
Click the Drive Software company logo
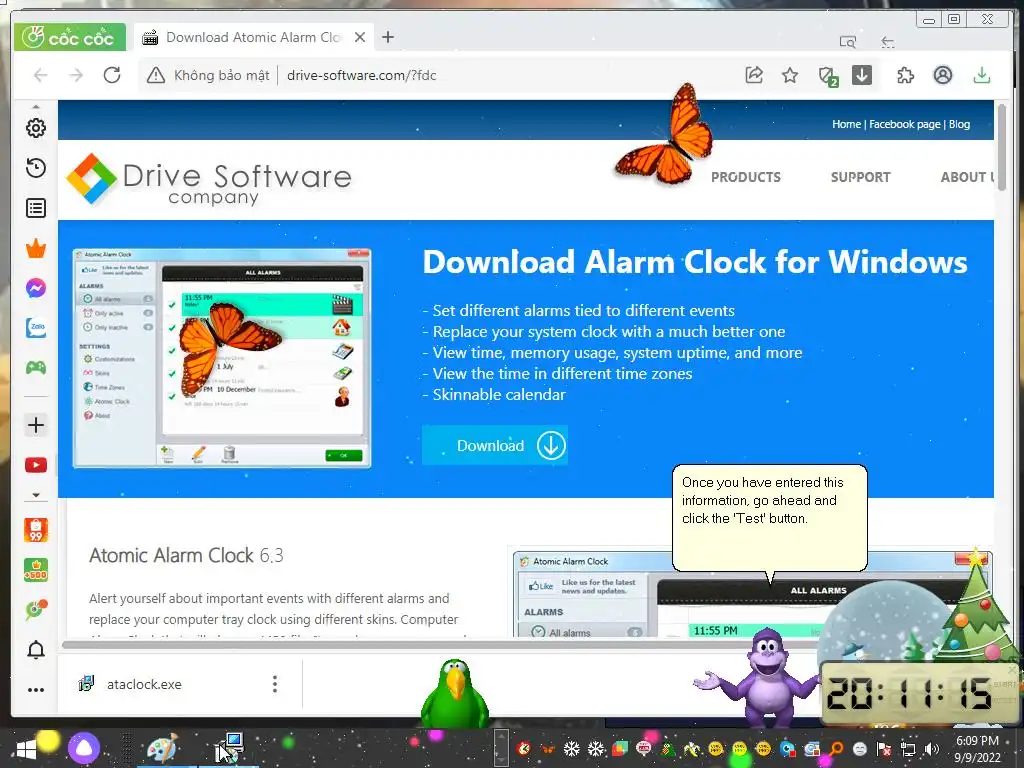[x=209, y=179]
